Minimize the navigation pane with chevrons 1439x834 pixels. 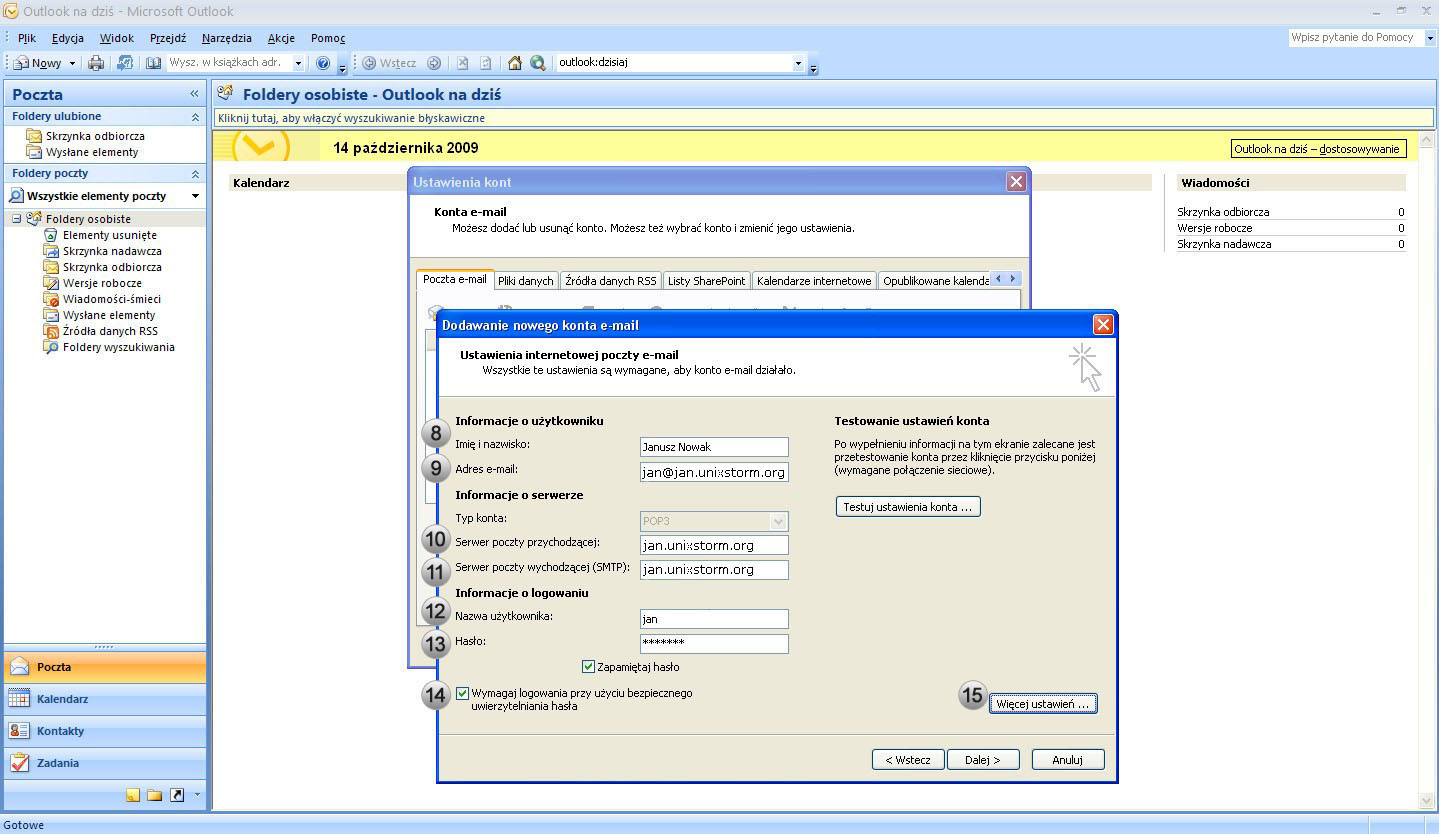coord(194,94)
